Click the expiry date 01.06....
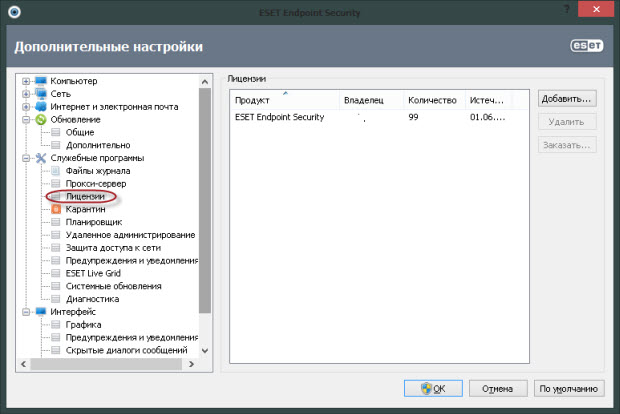 (487, 117)
